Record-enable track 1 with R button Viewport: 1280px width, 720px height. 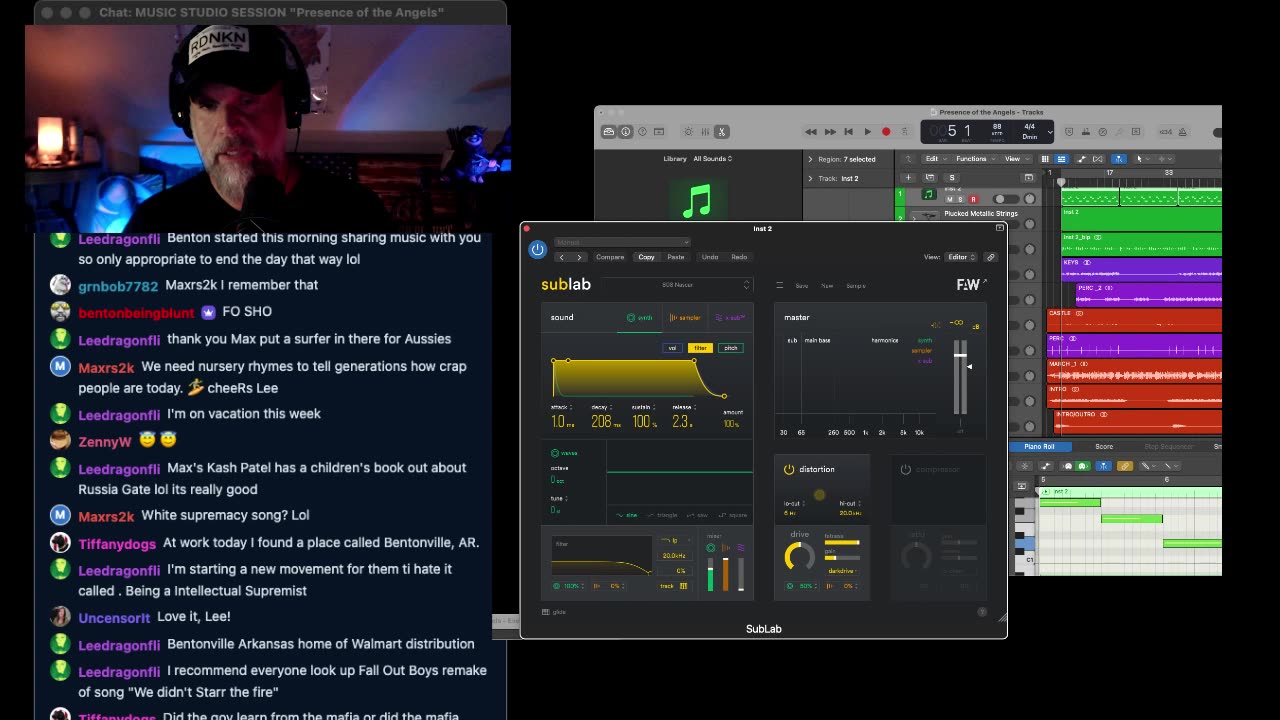click(x=973, y=199)
